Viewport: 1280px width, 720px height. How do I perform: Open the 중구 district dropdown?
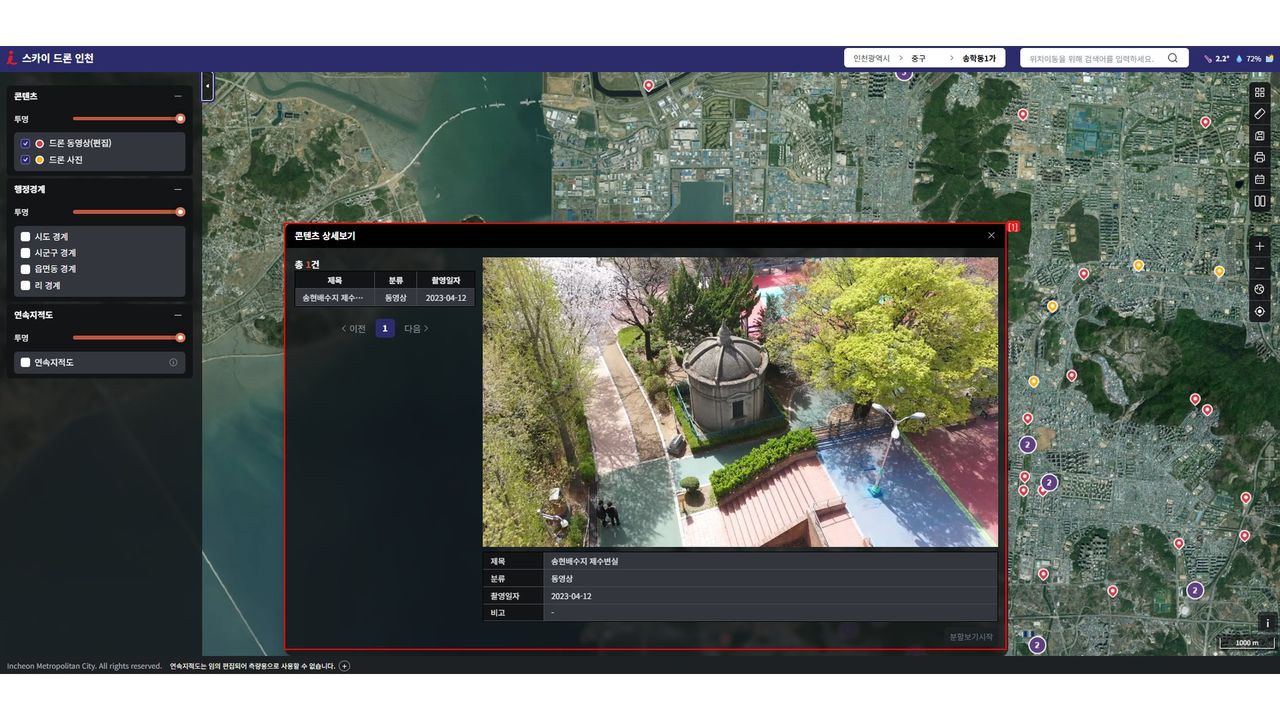coord(918,59)
